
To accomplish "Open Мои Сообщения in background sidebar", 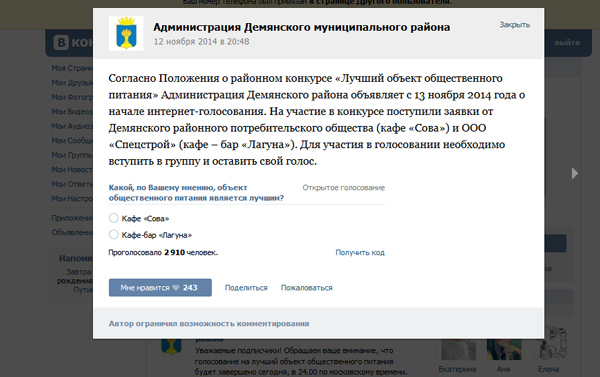I will (72, 140).
